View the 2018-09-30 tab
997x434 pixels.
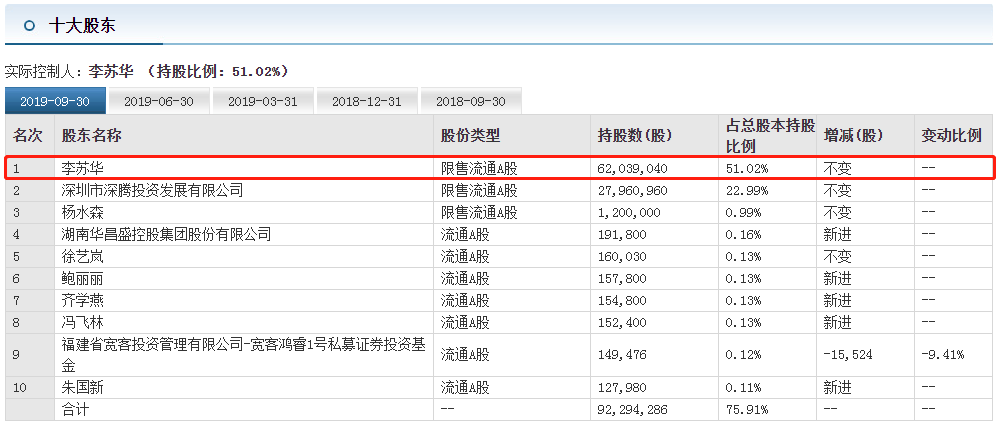coord(471,101)
